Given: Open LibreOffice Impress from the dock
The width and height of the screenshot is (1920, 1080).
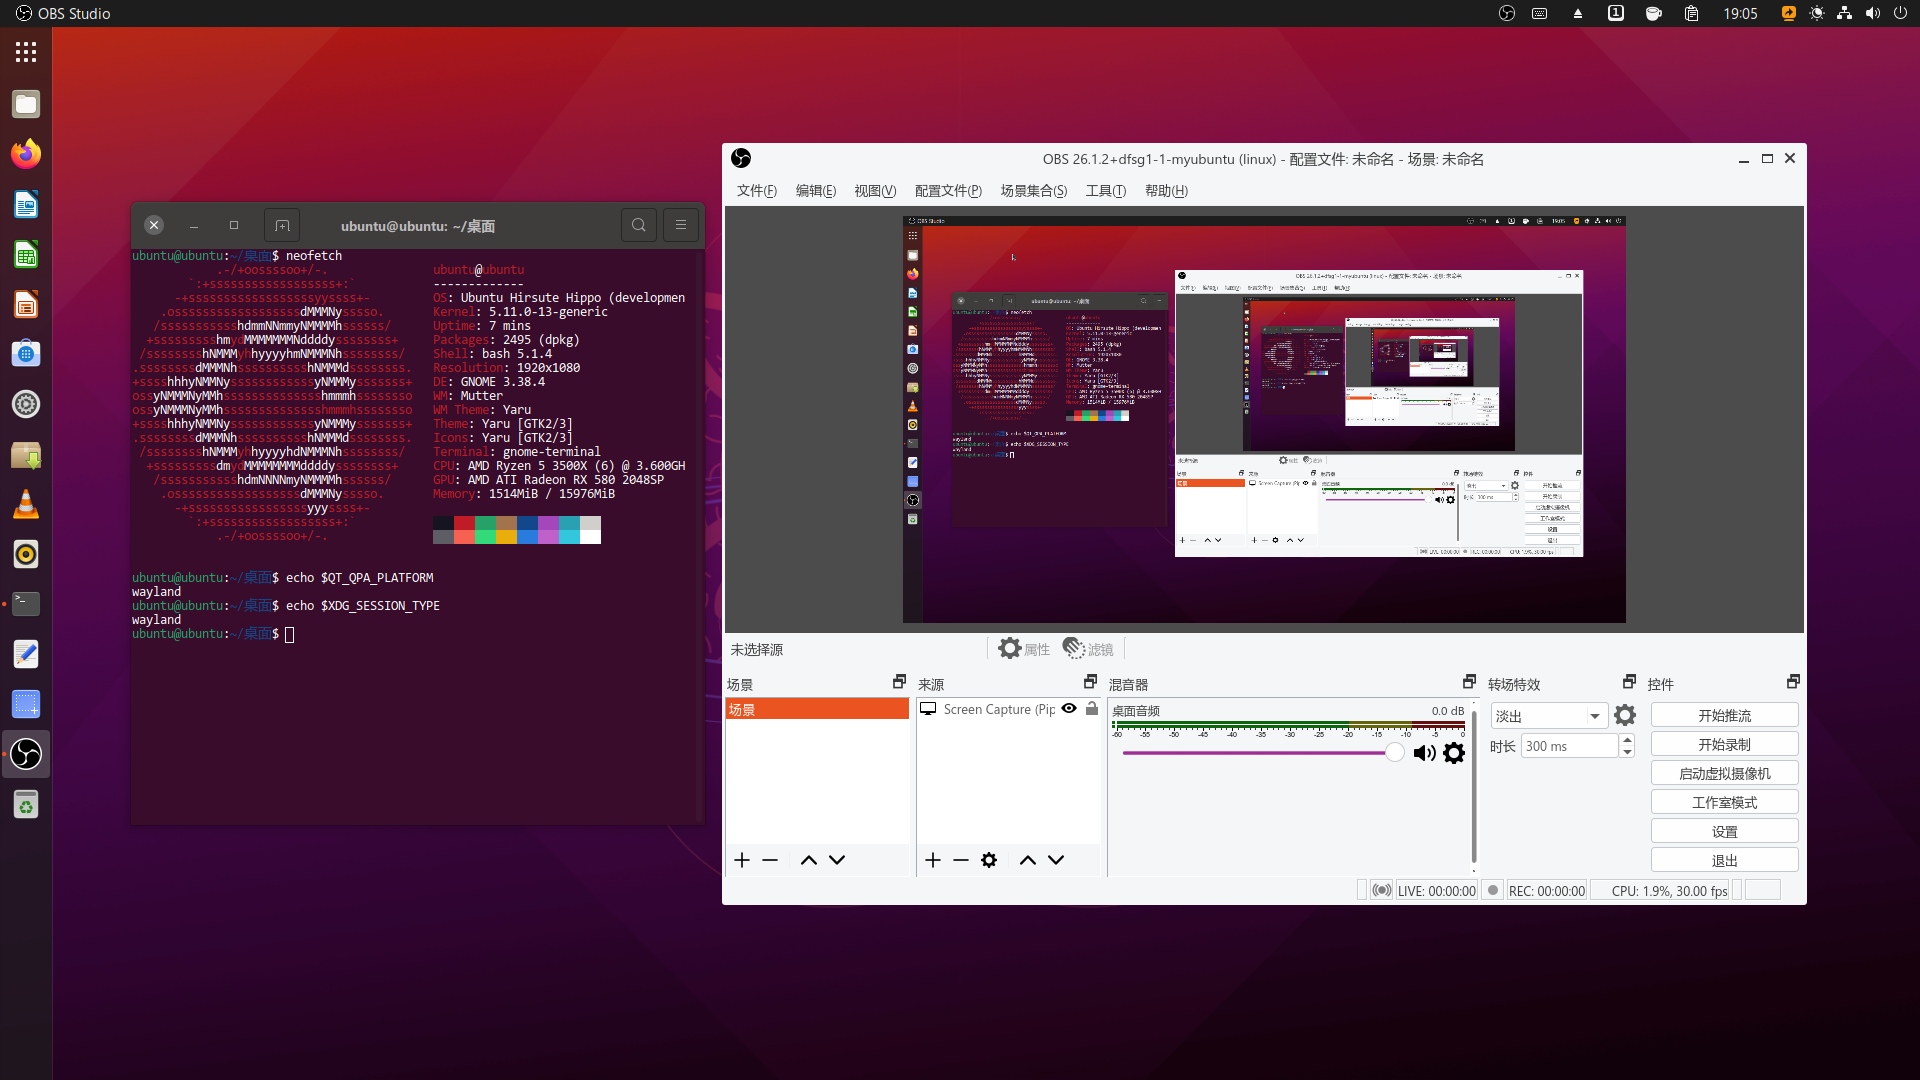Looking at the screenshot, I should [26, 304].
